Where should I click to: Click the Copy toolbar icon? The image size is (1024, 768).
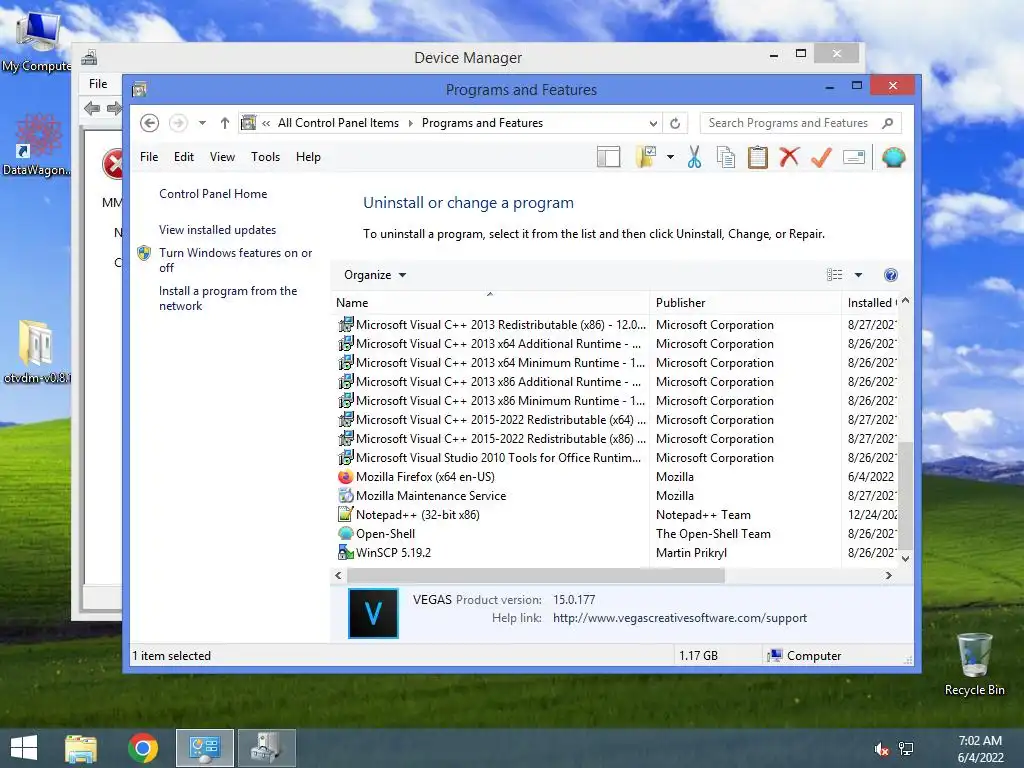point(726,157)
